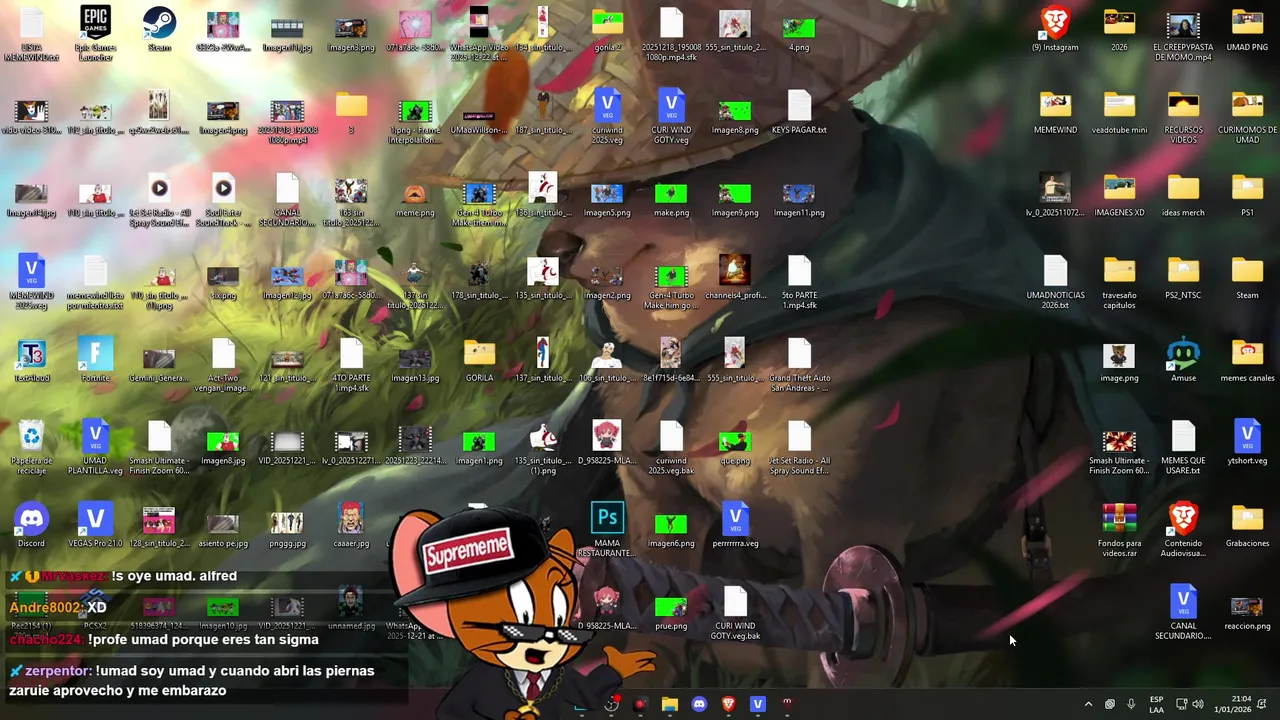Screen dimensions: 1280x720
Task: Open the textcloud shortcut
Action: pos(31,360)
